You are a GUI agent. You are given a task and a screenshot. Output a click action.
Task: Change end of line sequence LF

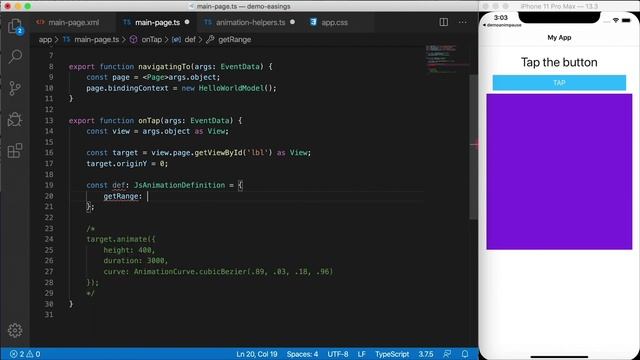pyautogui.click(x=362, y=354)
